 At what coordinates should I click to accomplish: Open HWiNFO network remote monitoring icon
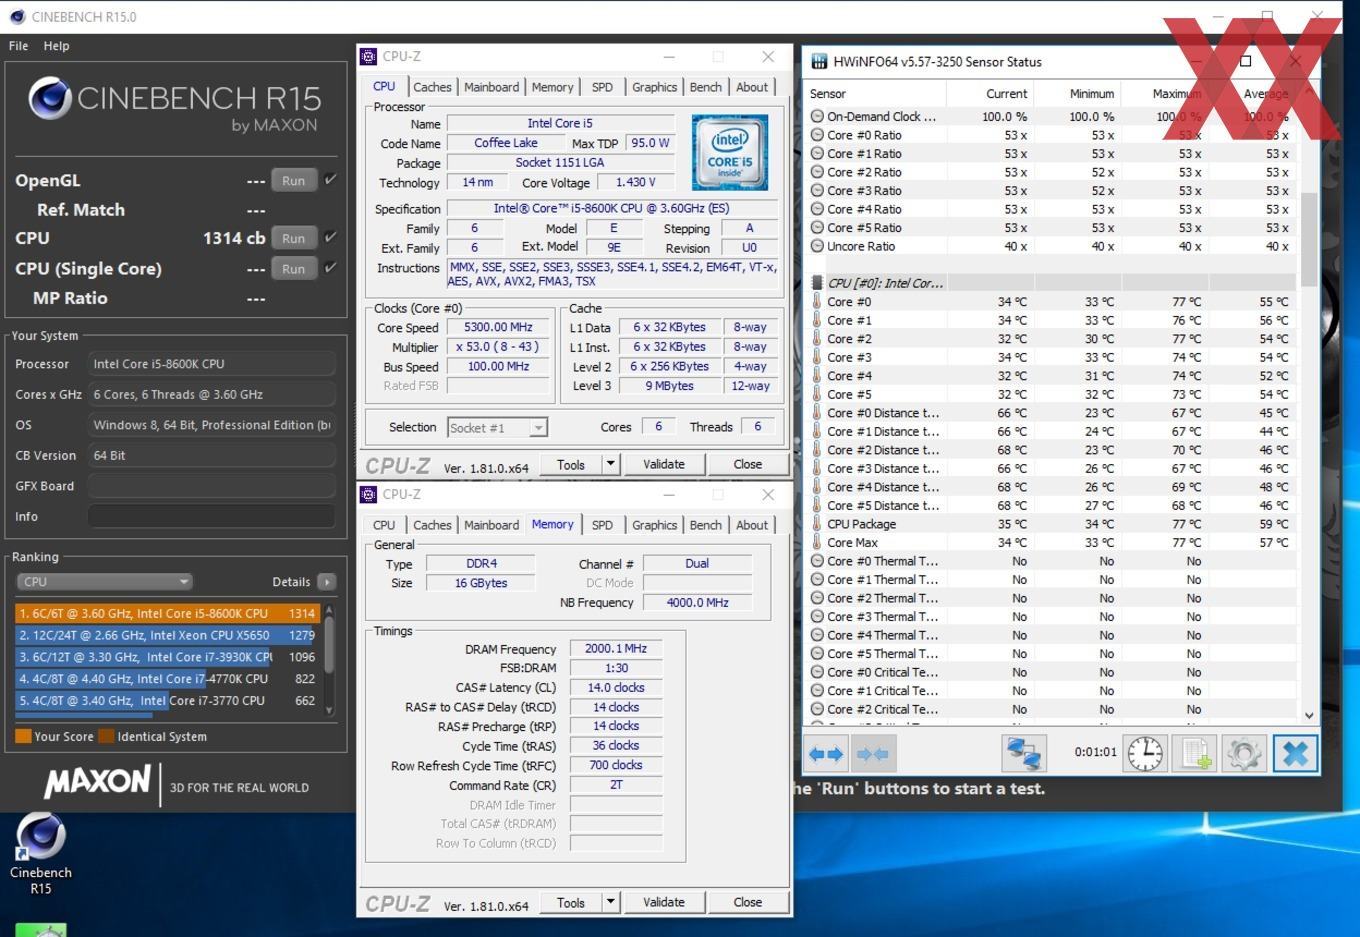(1024, 754)
